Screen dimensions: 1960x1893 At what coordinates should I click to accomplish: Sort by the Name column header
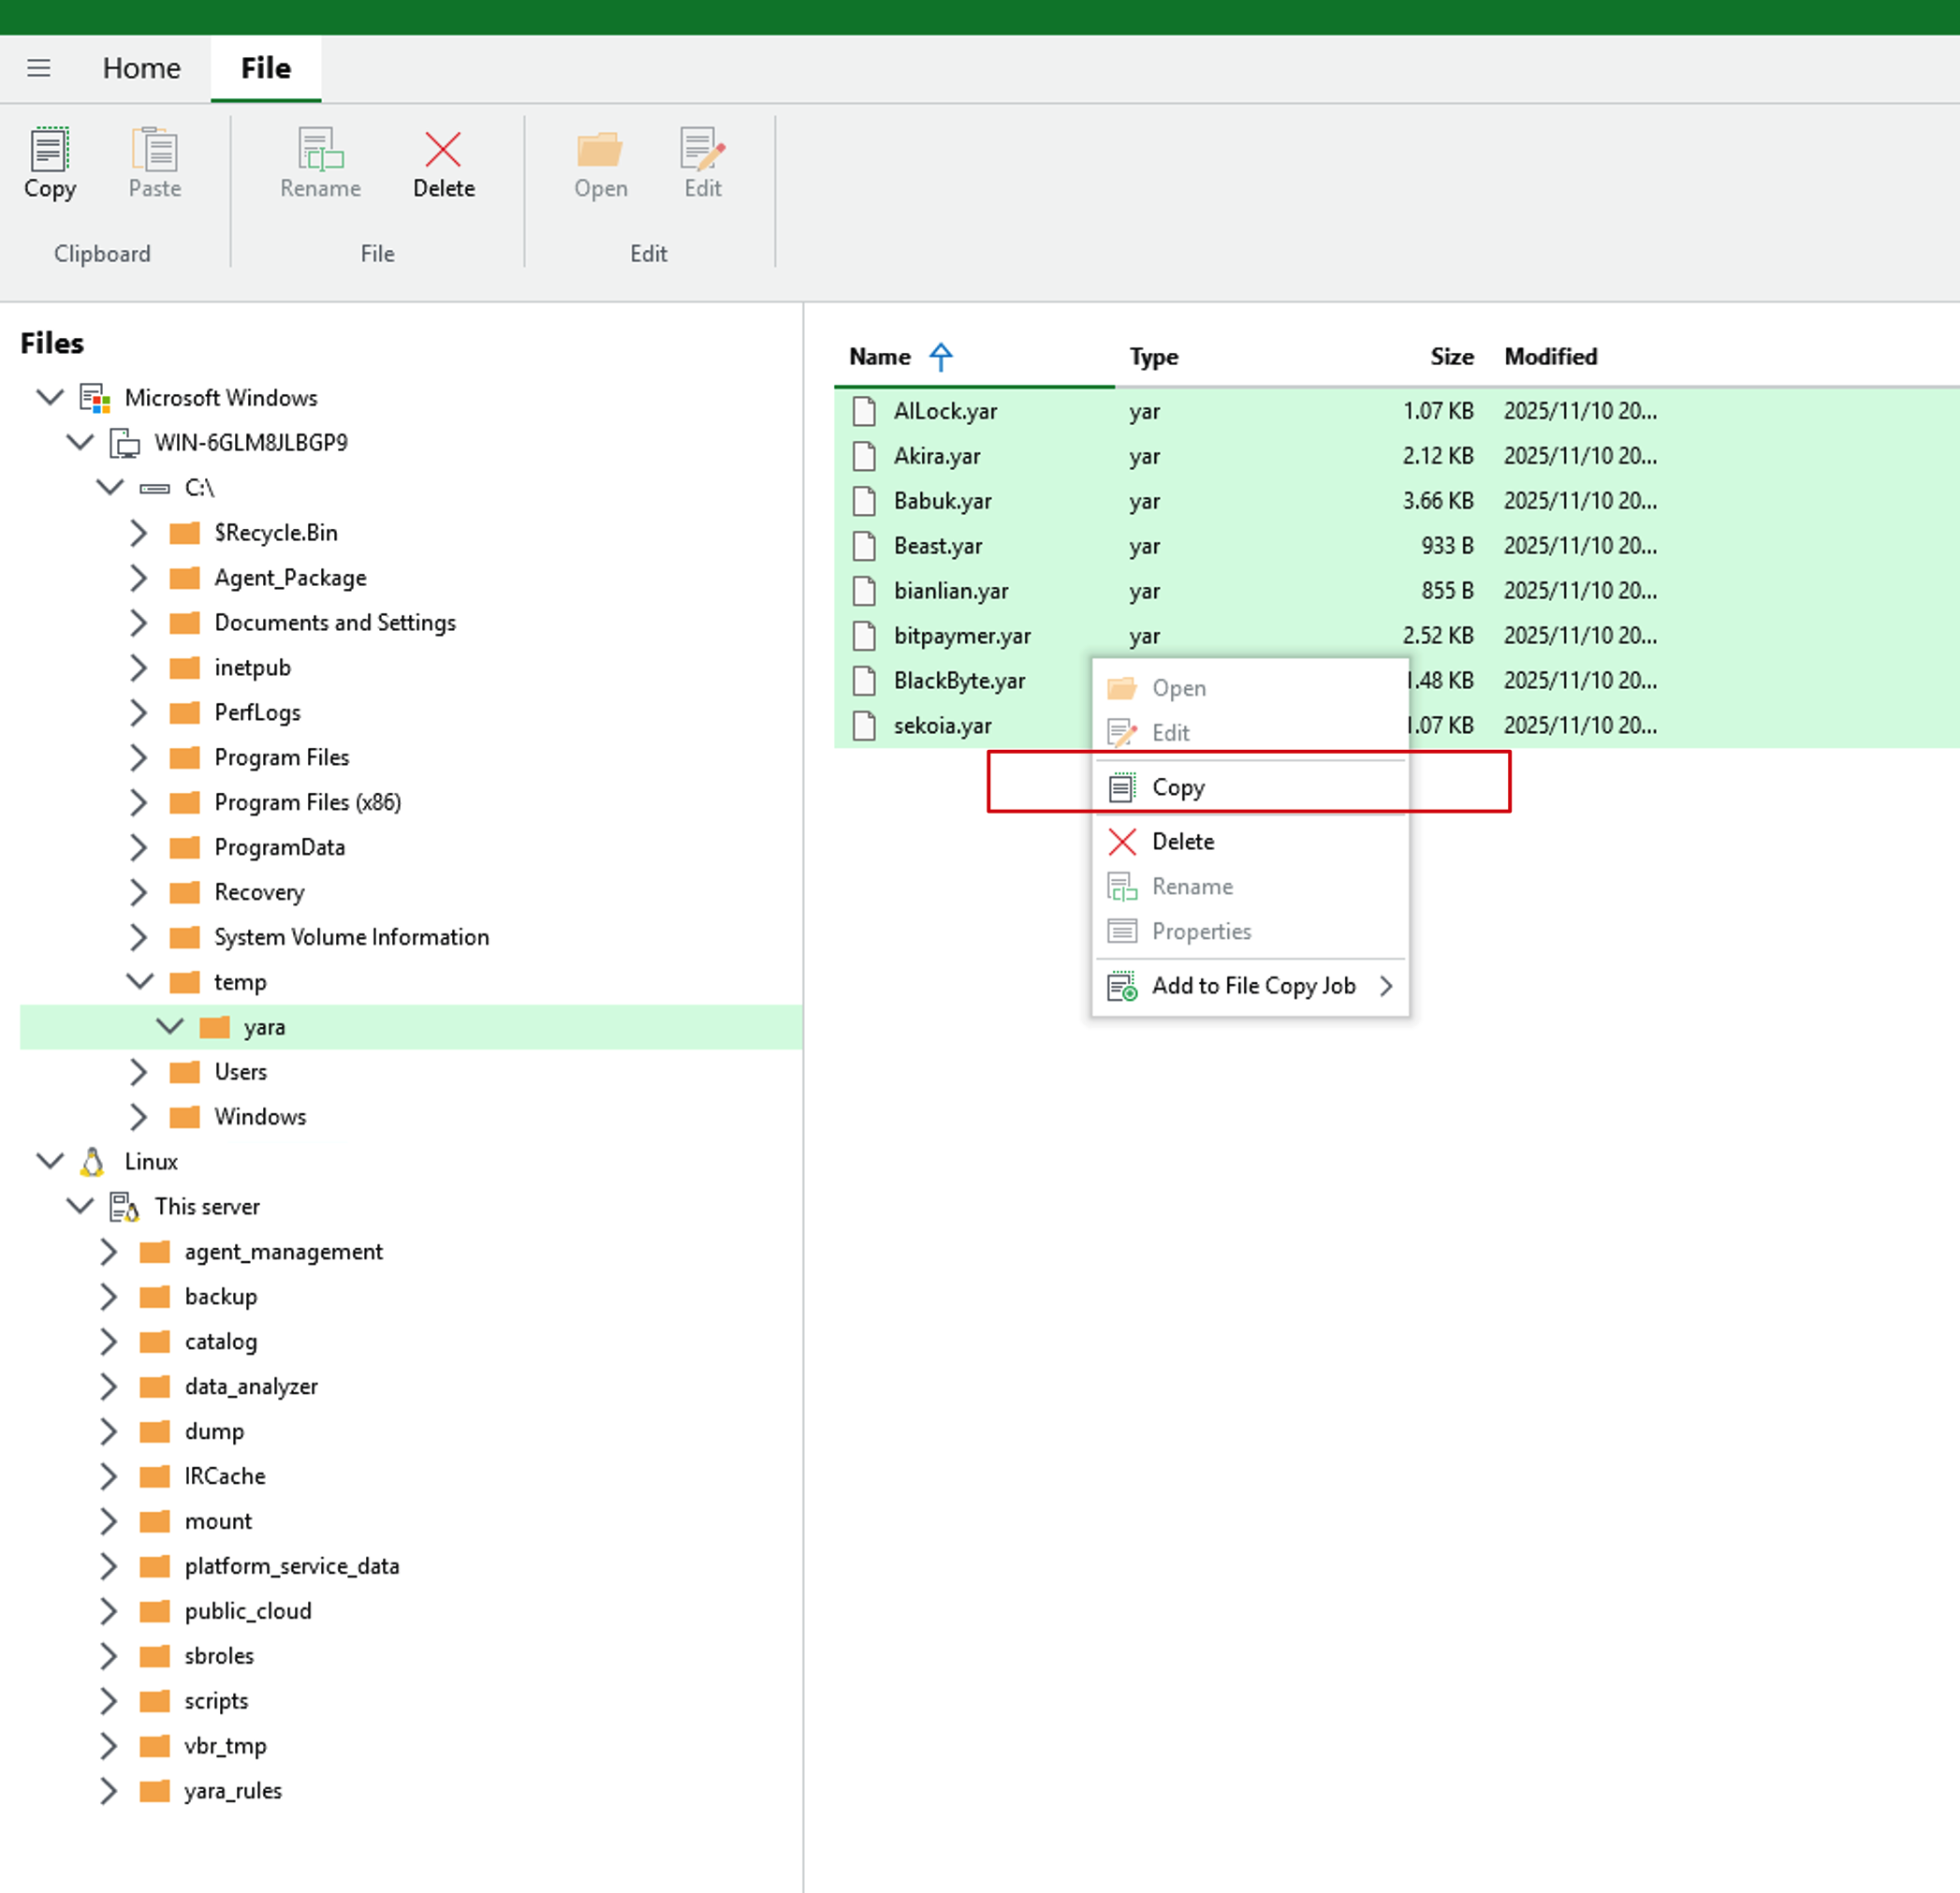point(880,357)
